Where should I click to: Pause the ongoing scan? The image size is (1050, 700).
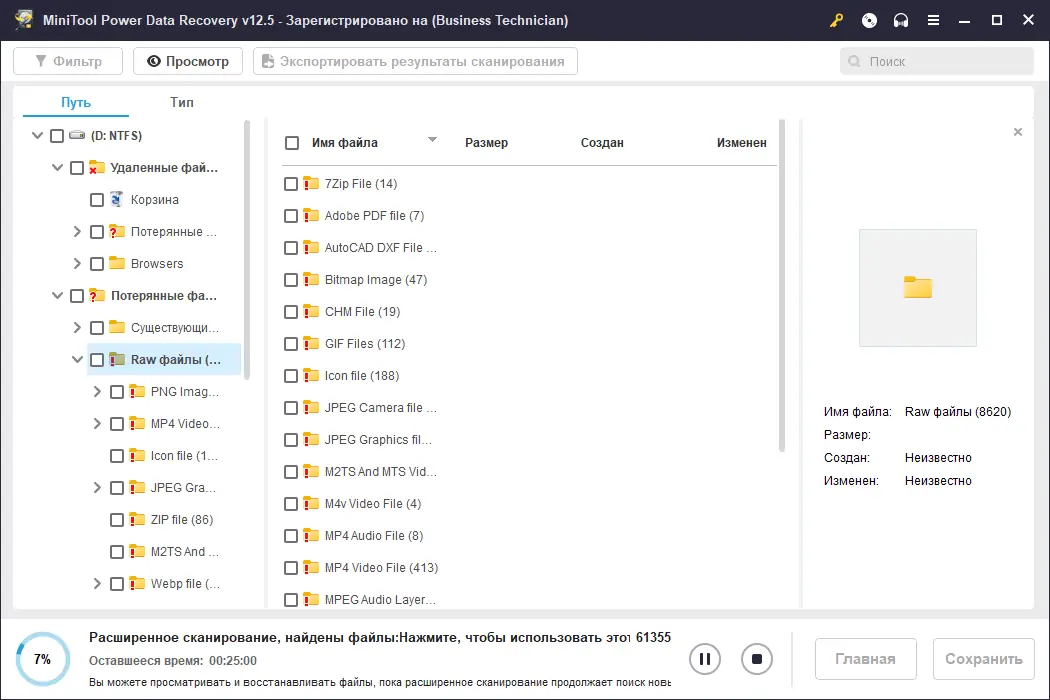point(705,658)
